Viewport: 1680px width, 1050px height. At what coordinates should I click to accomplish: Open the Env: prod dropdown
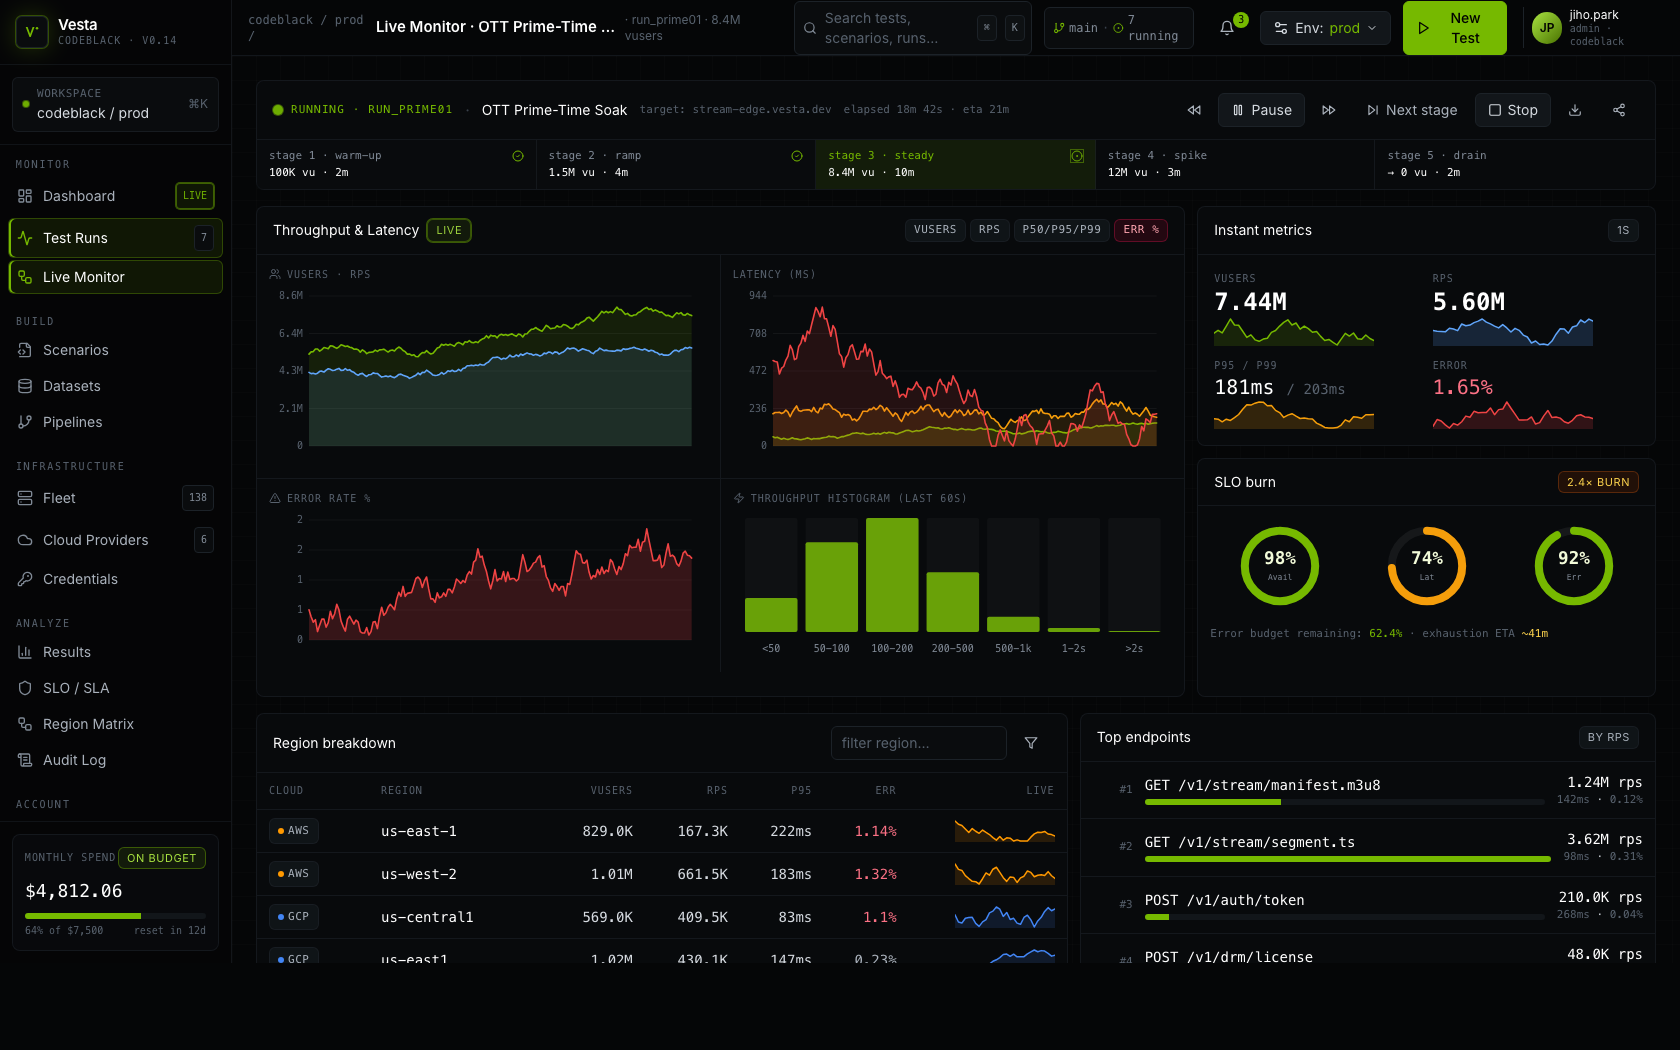point(1325,28)
